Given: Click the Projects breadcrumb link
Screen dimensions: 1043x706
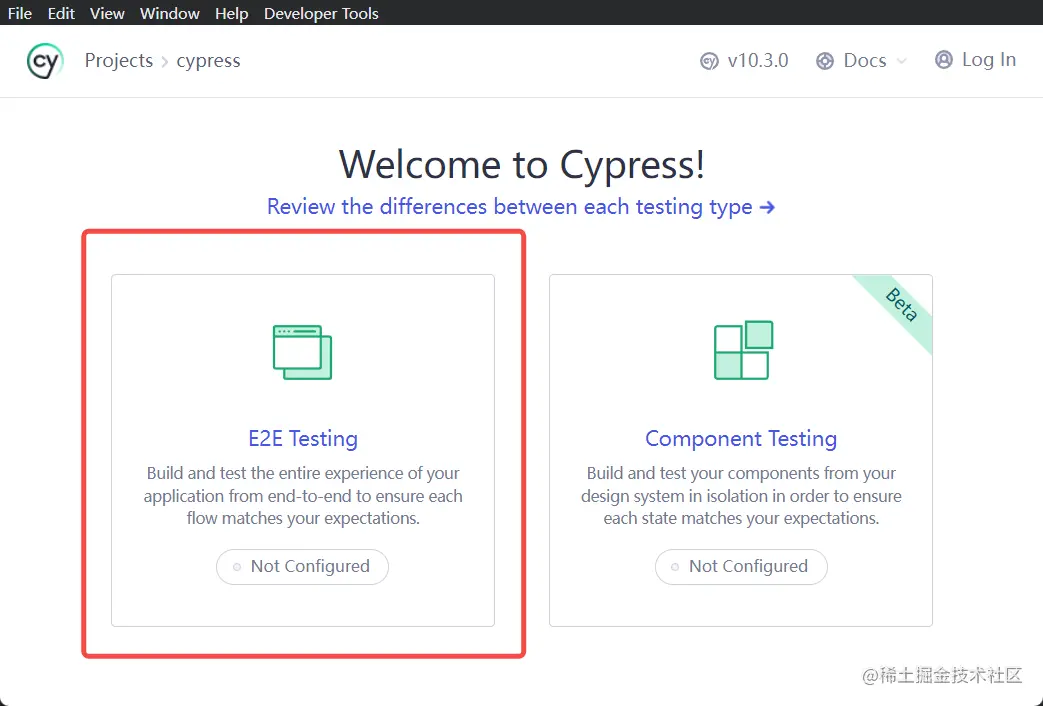Looking at the screenshot, I should (x=119, y=60).
